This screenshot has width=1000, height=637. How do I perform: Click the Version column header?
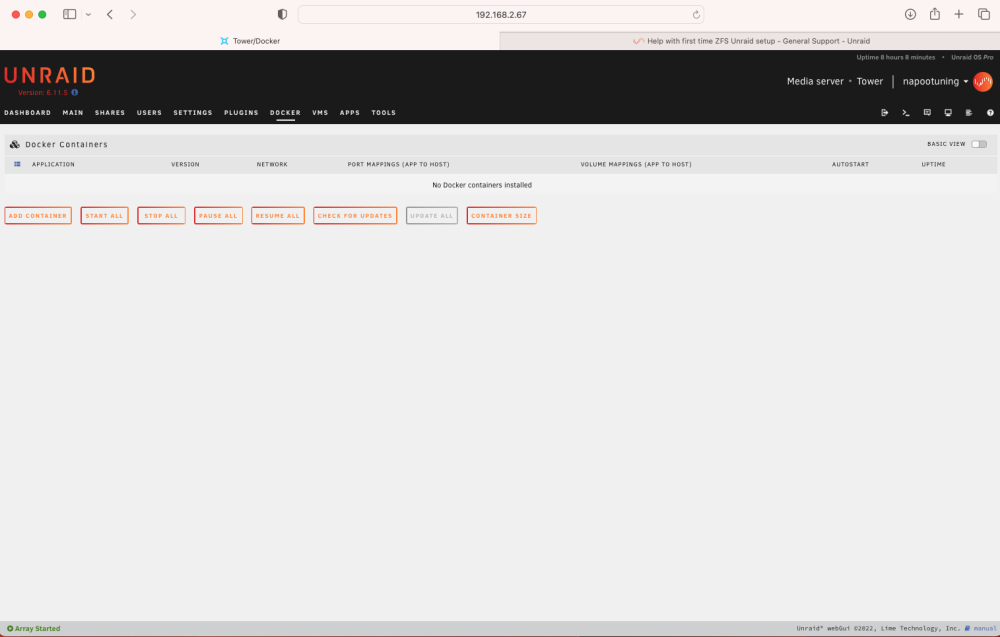[x=185, y=165]
